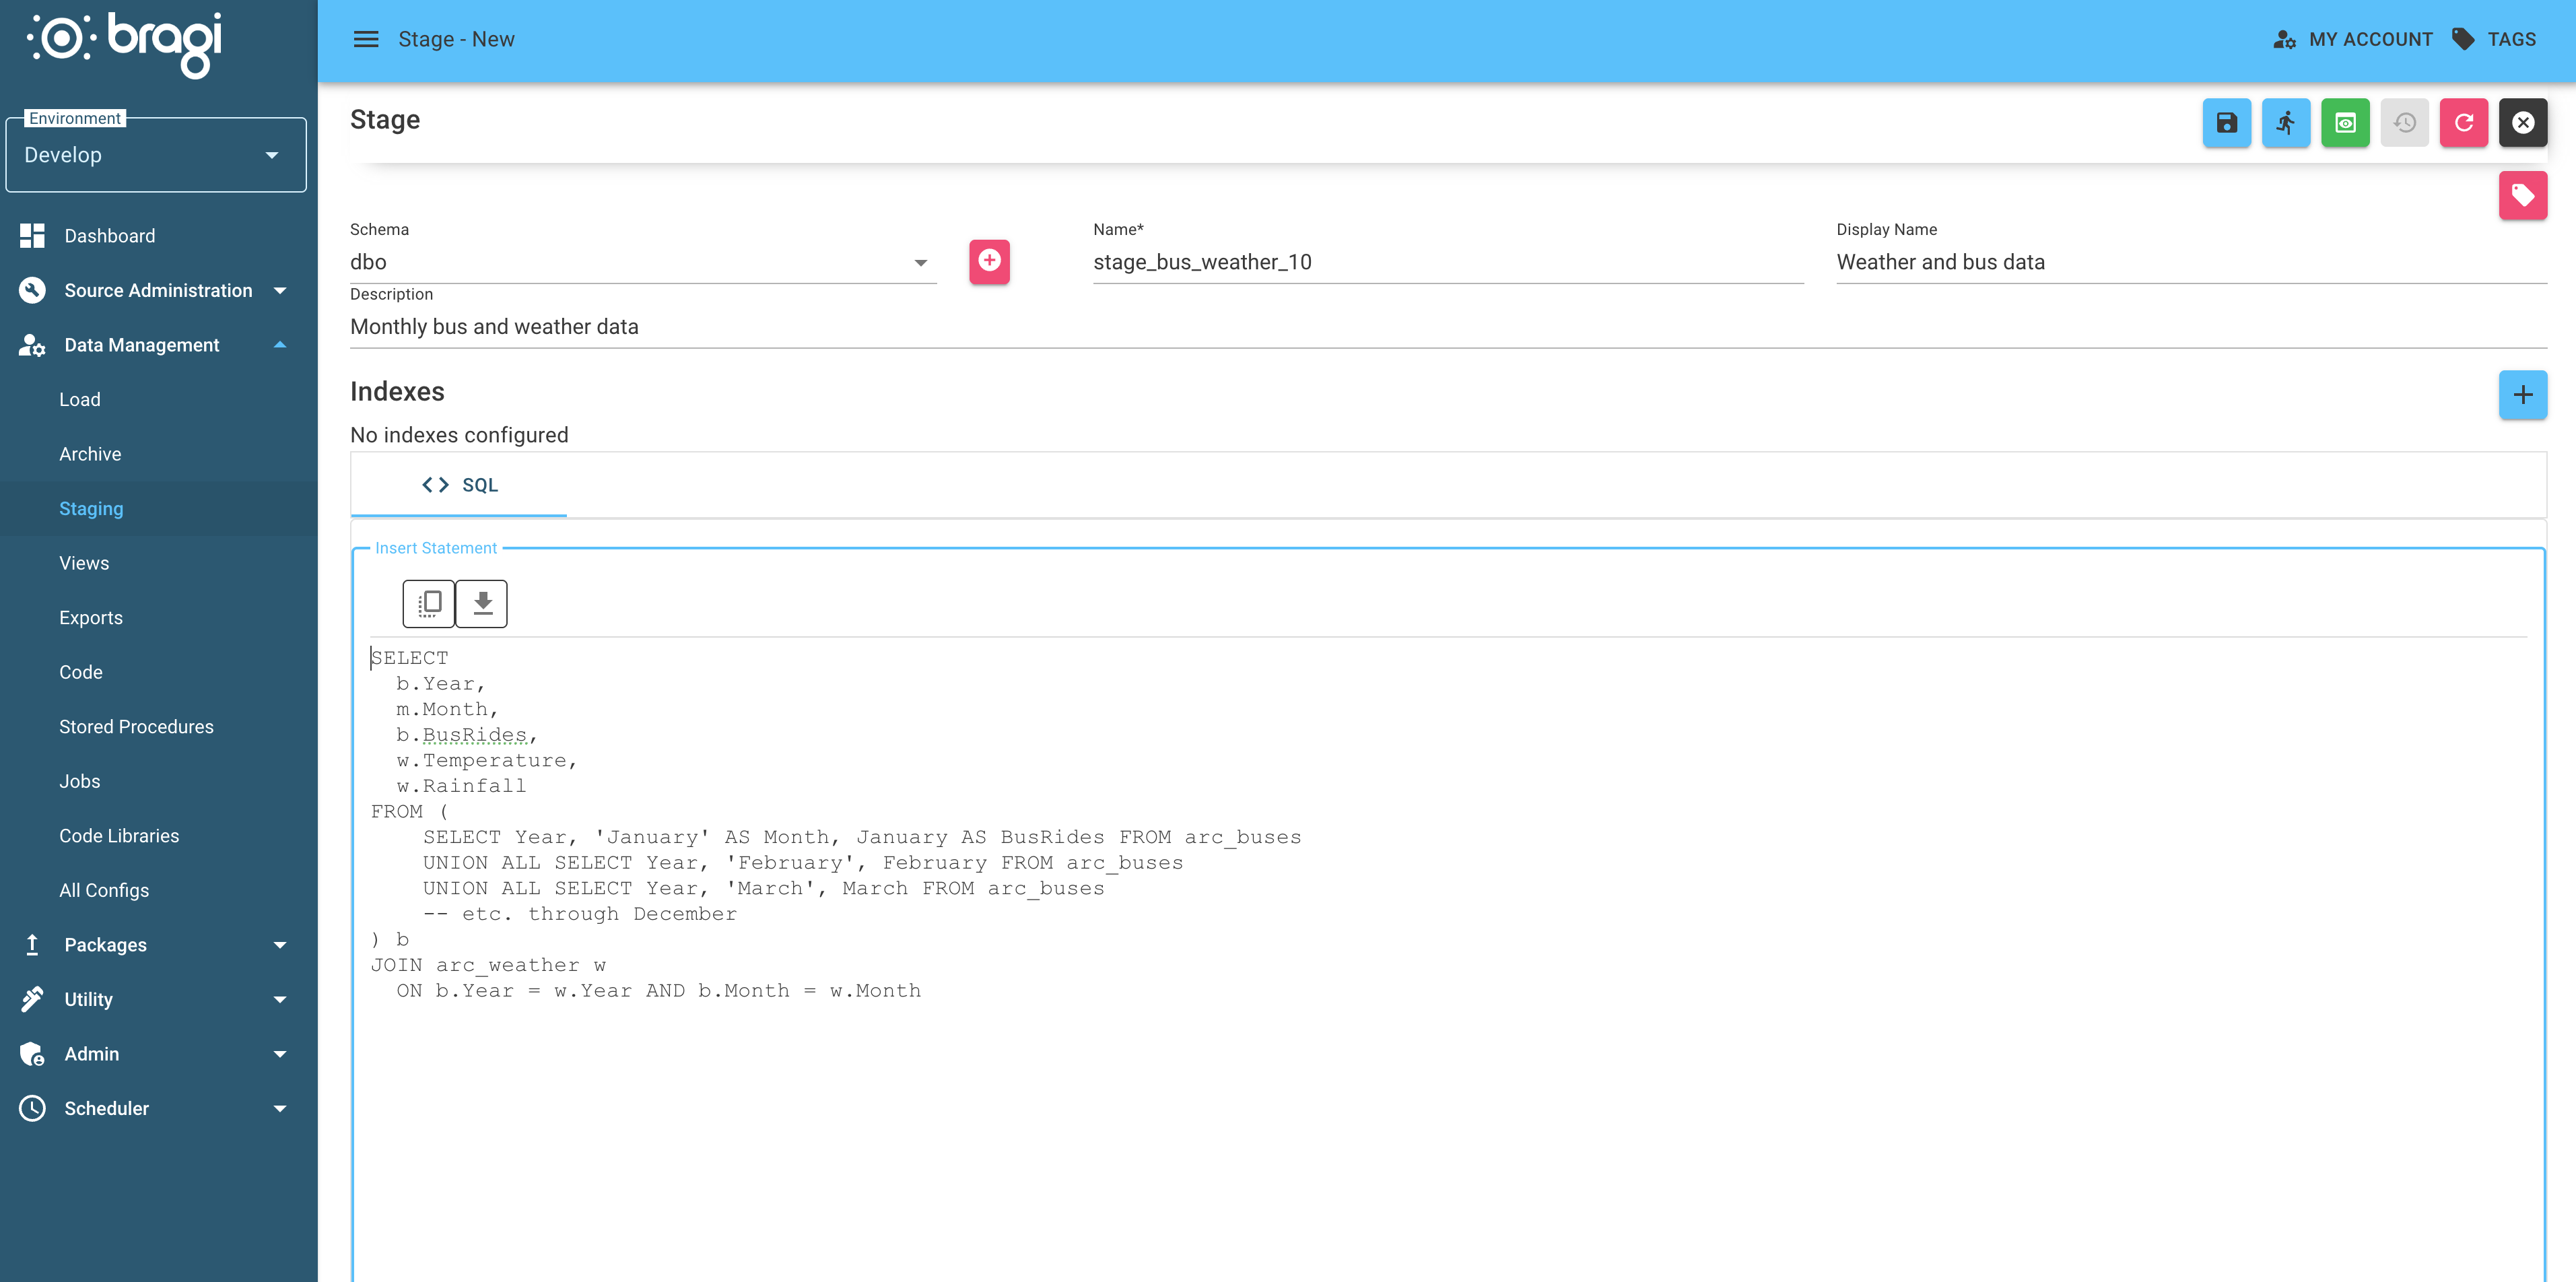Add a new schema with the pink plus icon
The width and height of the screenshot is (2576, 1282).
tap(989, 262)
